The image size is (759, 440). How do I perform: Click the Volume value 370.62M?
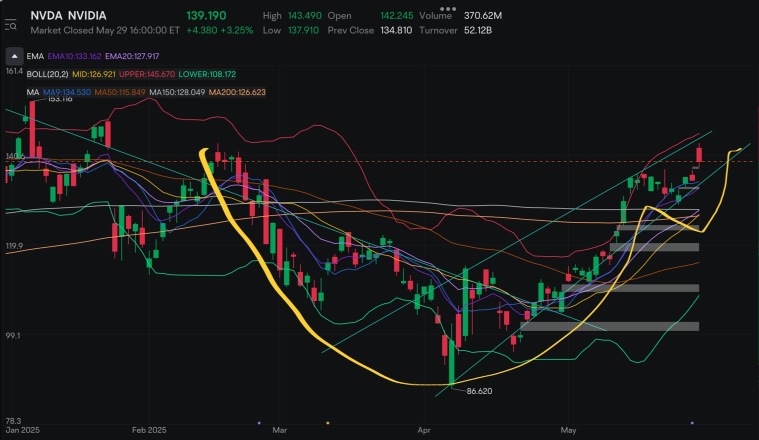coord(483,15)
